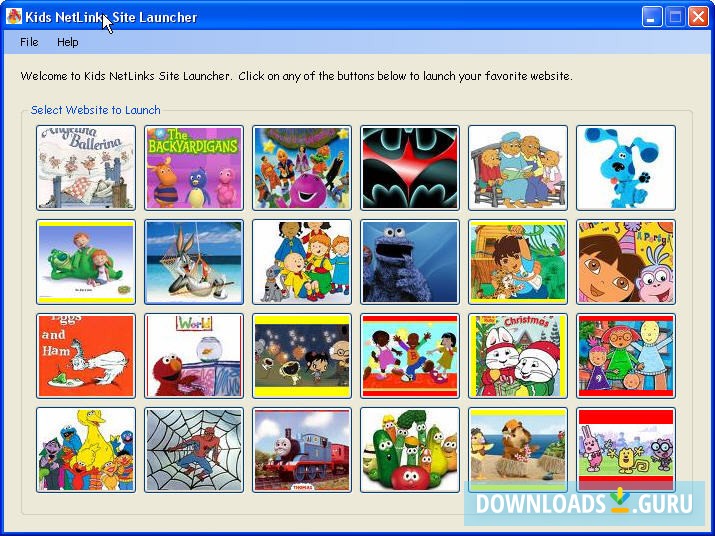Viewport: 715px width, 536px height.
Task: Launch the Angelina Ballerina website button
Action: tap(86, 168)
